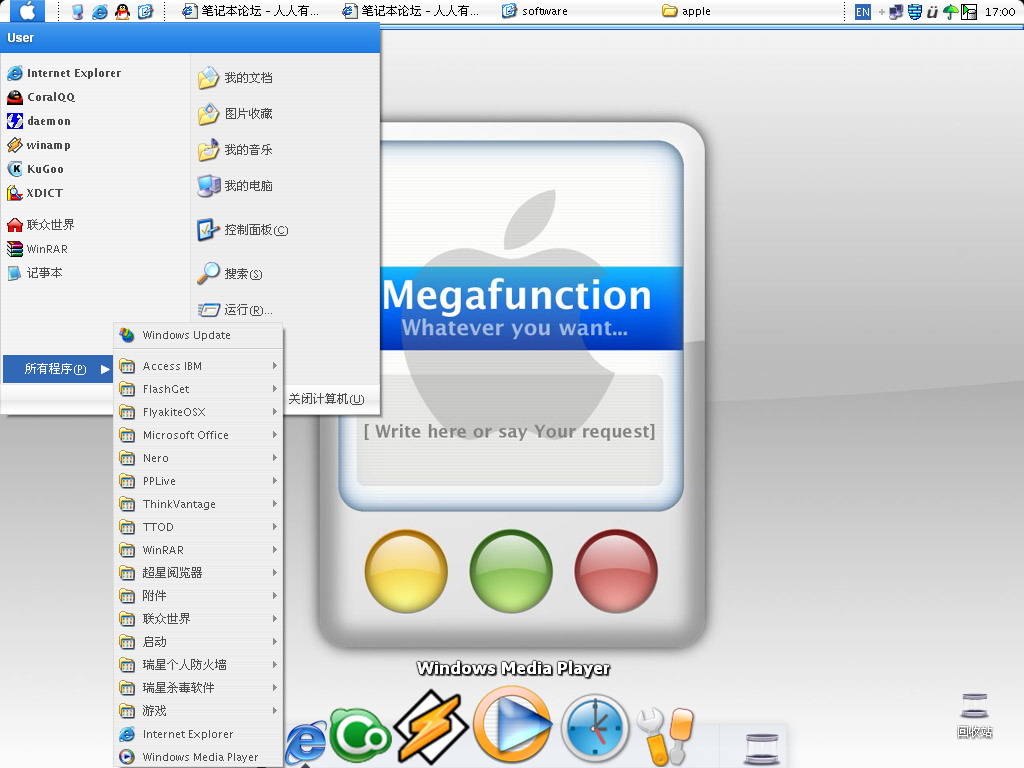Expand the 游戏 submenu arrow
Screen dimensions: 1024x768
pyautogui.click(x=275, y=711)
